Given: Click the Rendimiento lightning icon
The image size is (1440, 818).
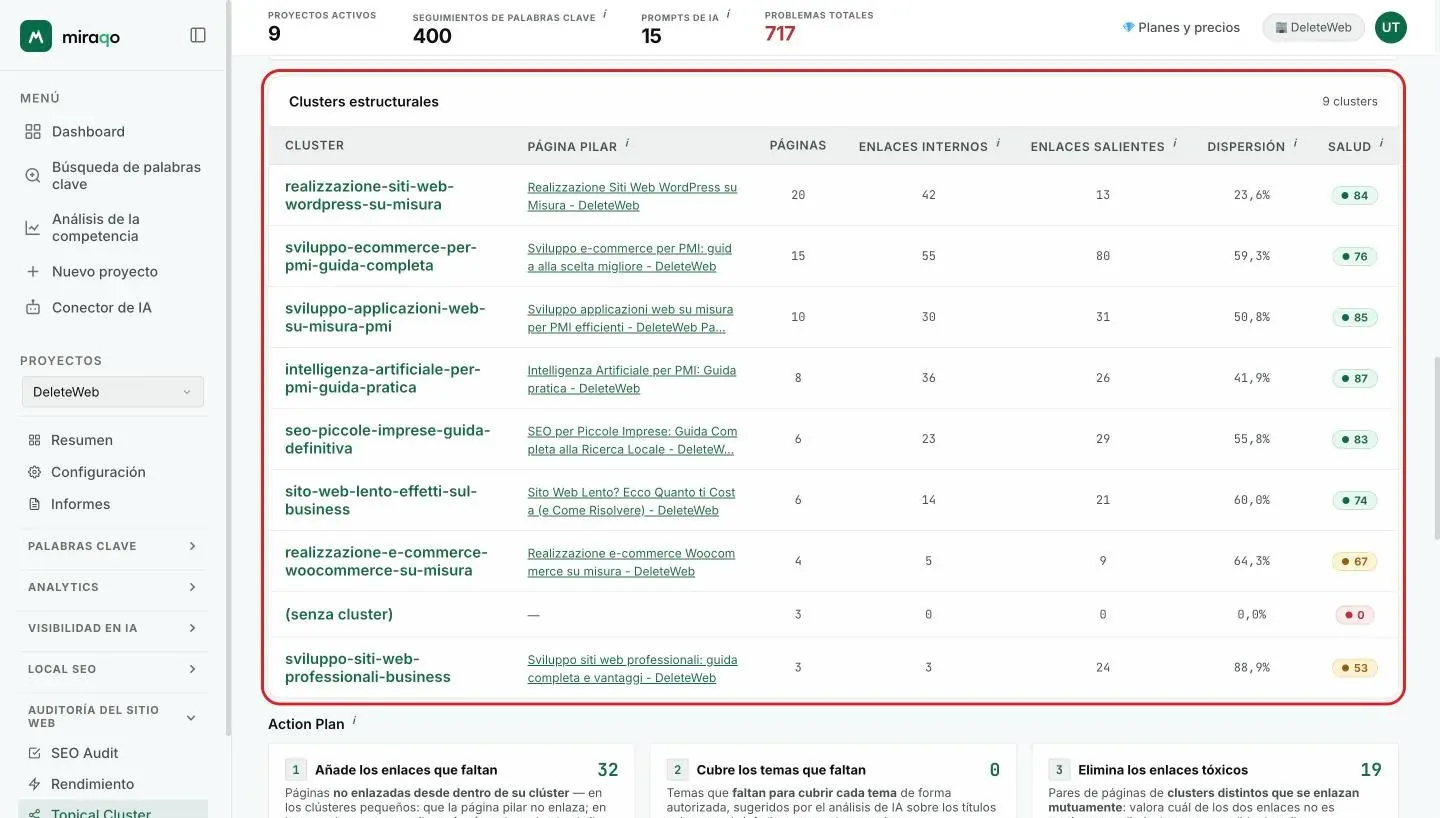Looking at the screenshot, I should coord(35,784).
